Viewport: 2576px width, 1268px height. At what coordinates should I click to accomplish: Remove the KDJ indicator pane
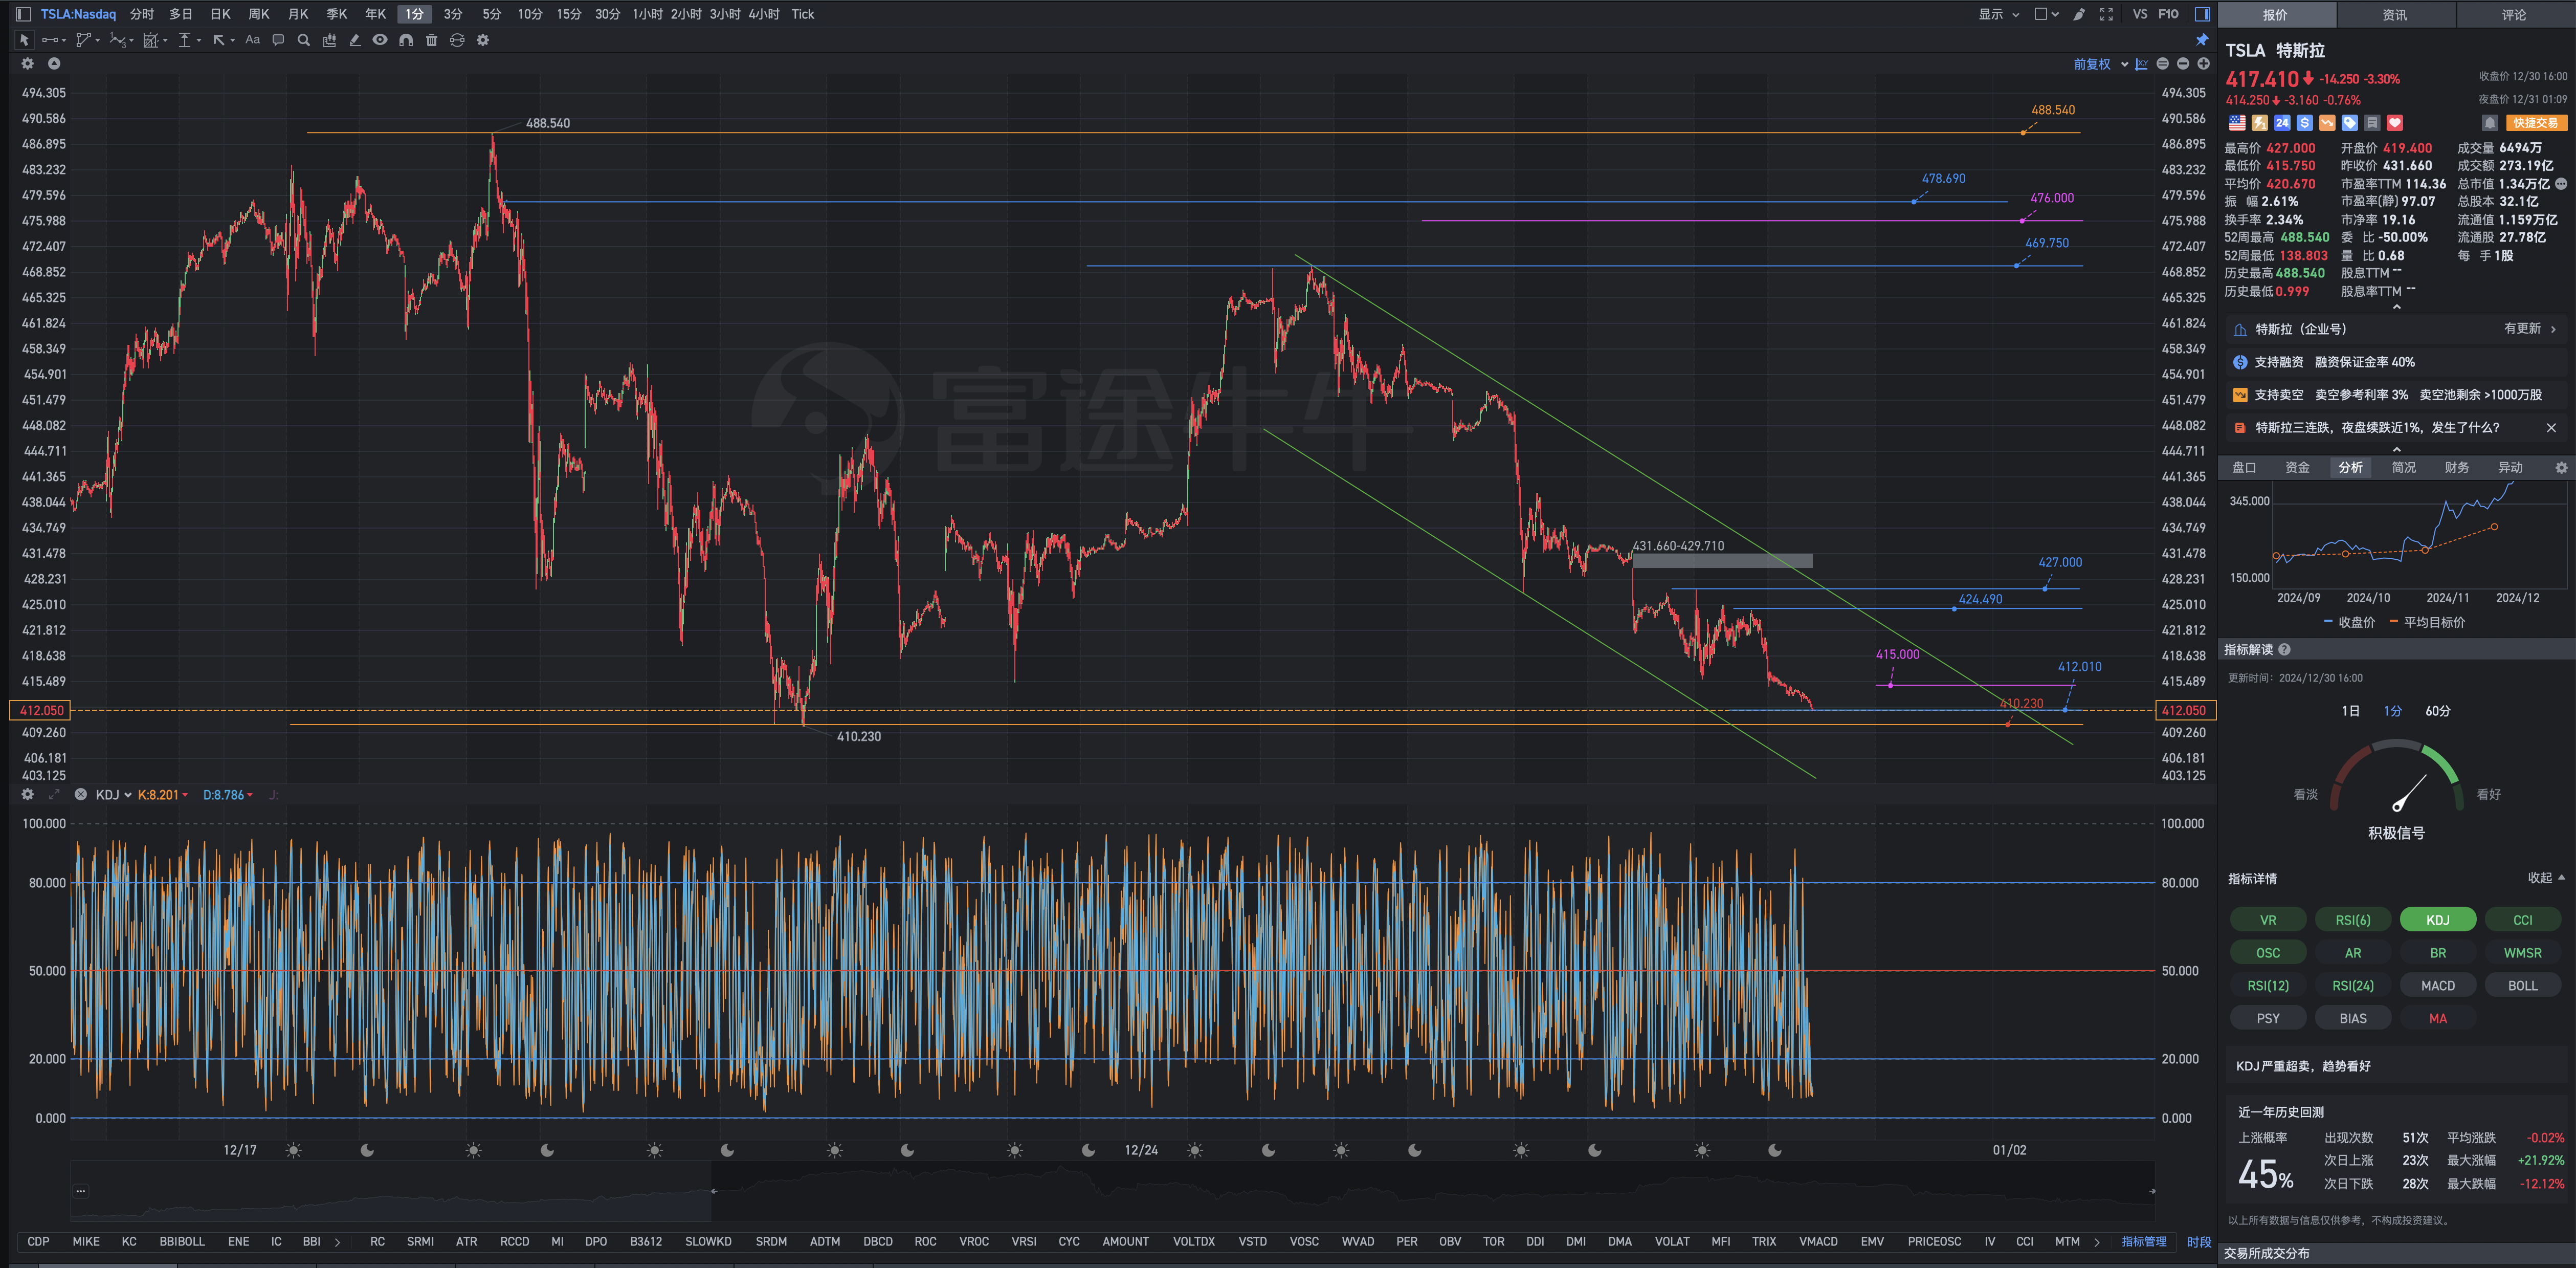click(x=81, y=794)
